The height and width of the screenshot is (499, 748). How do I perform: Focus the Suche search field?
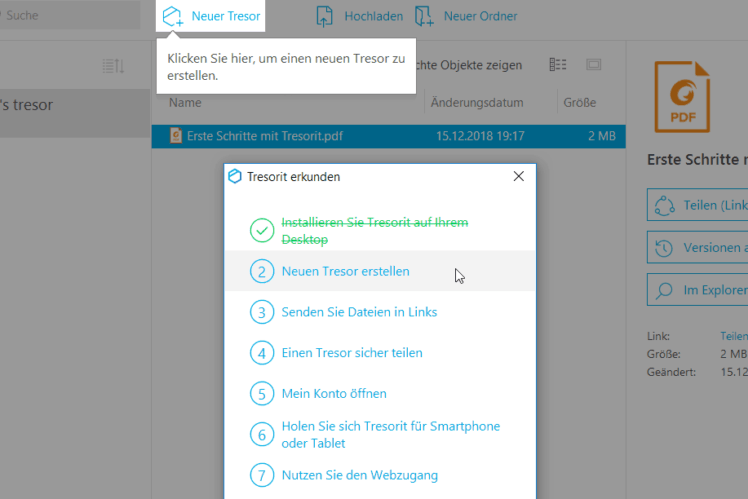point(70,15)
